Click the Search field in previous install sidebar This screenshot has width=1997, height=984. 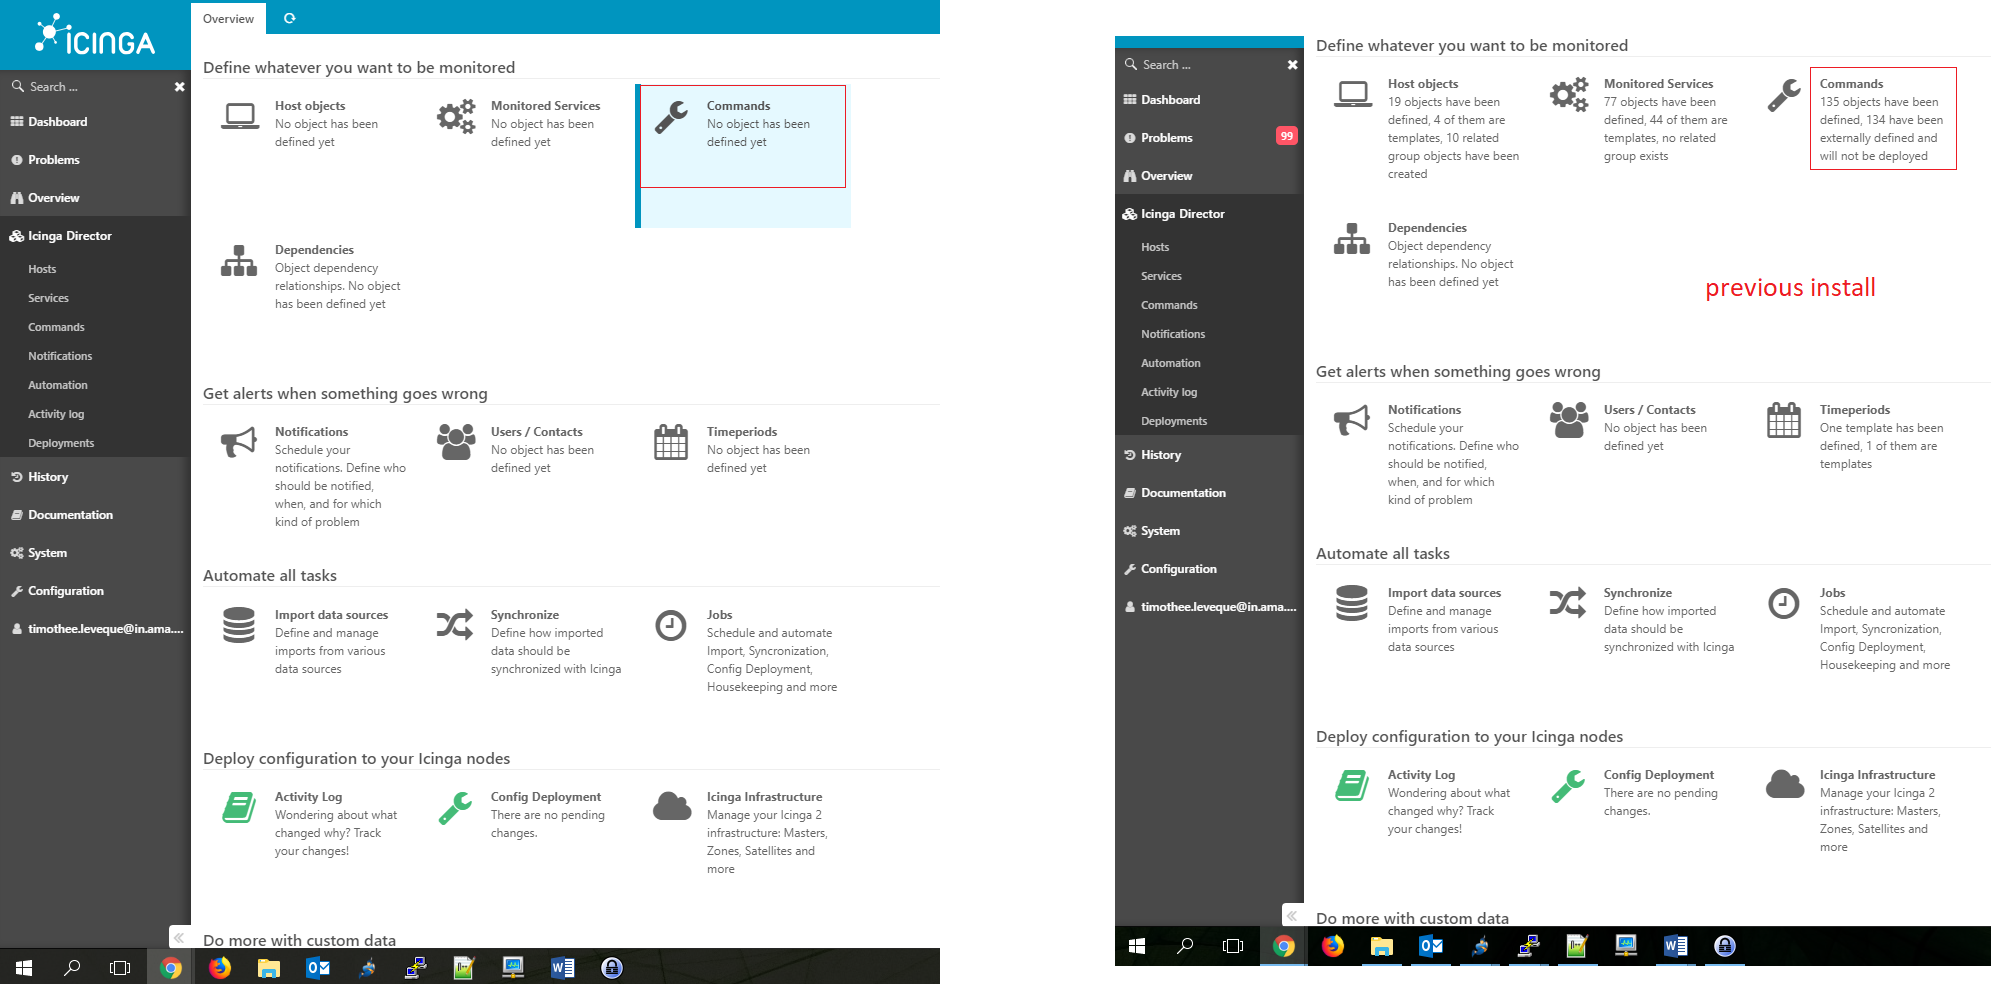[x=1208, y=65]
